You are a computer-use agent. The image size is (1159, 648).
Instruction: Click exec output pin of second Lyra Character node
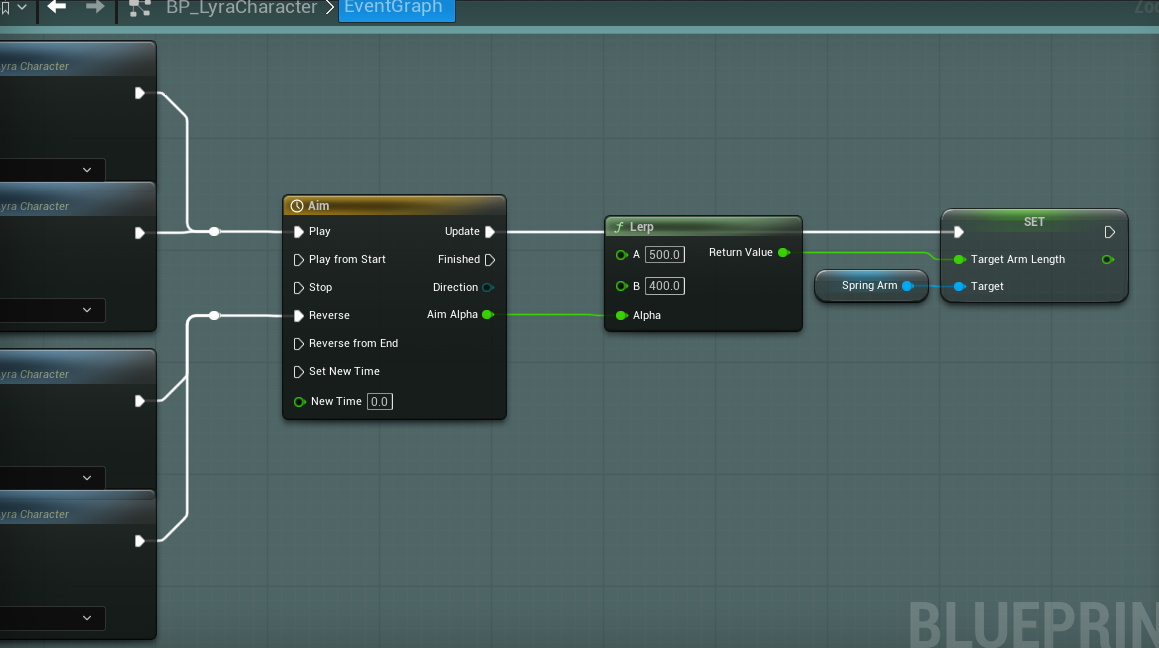point(140,233)
